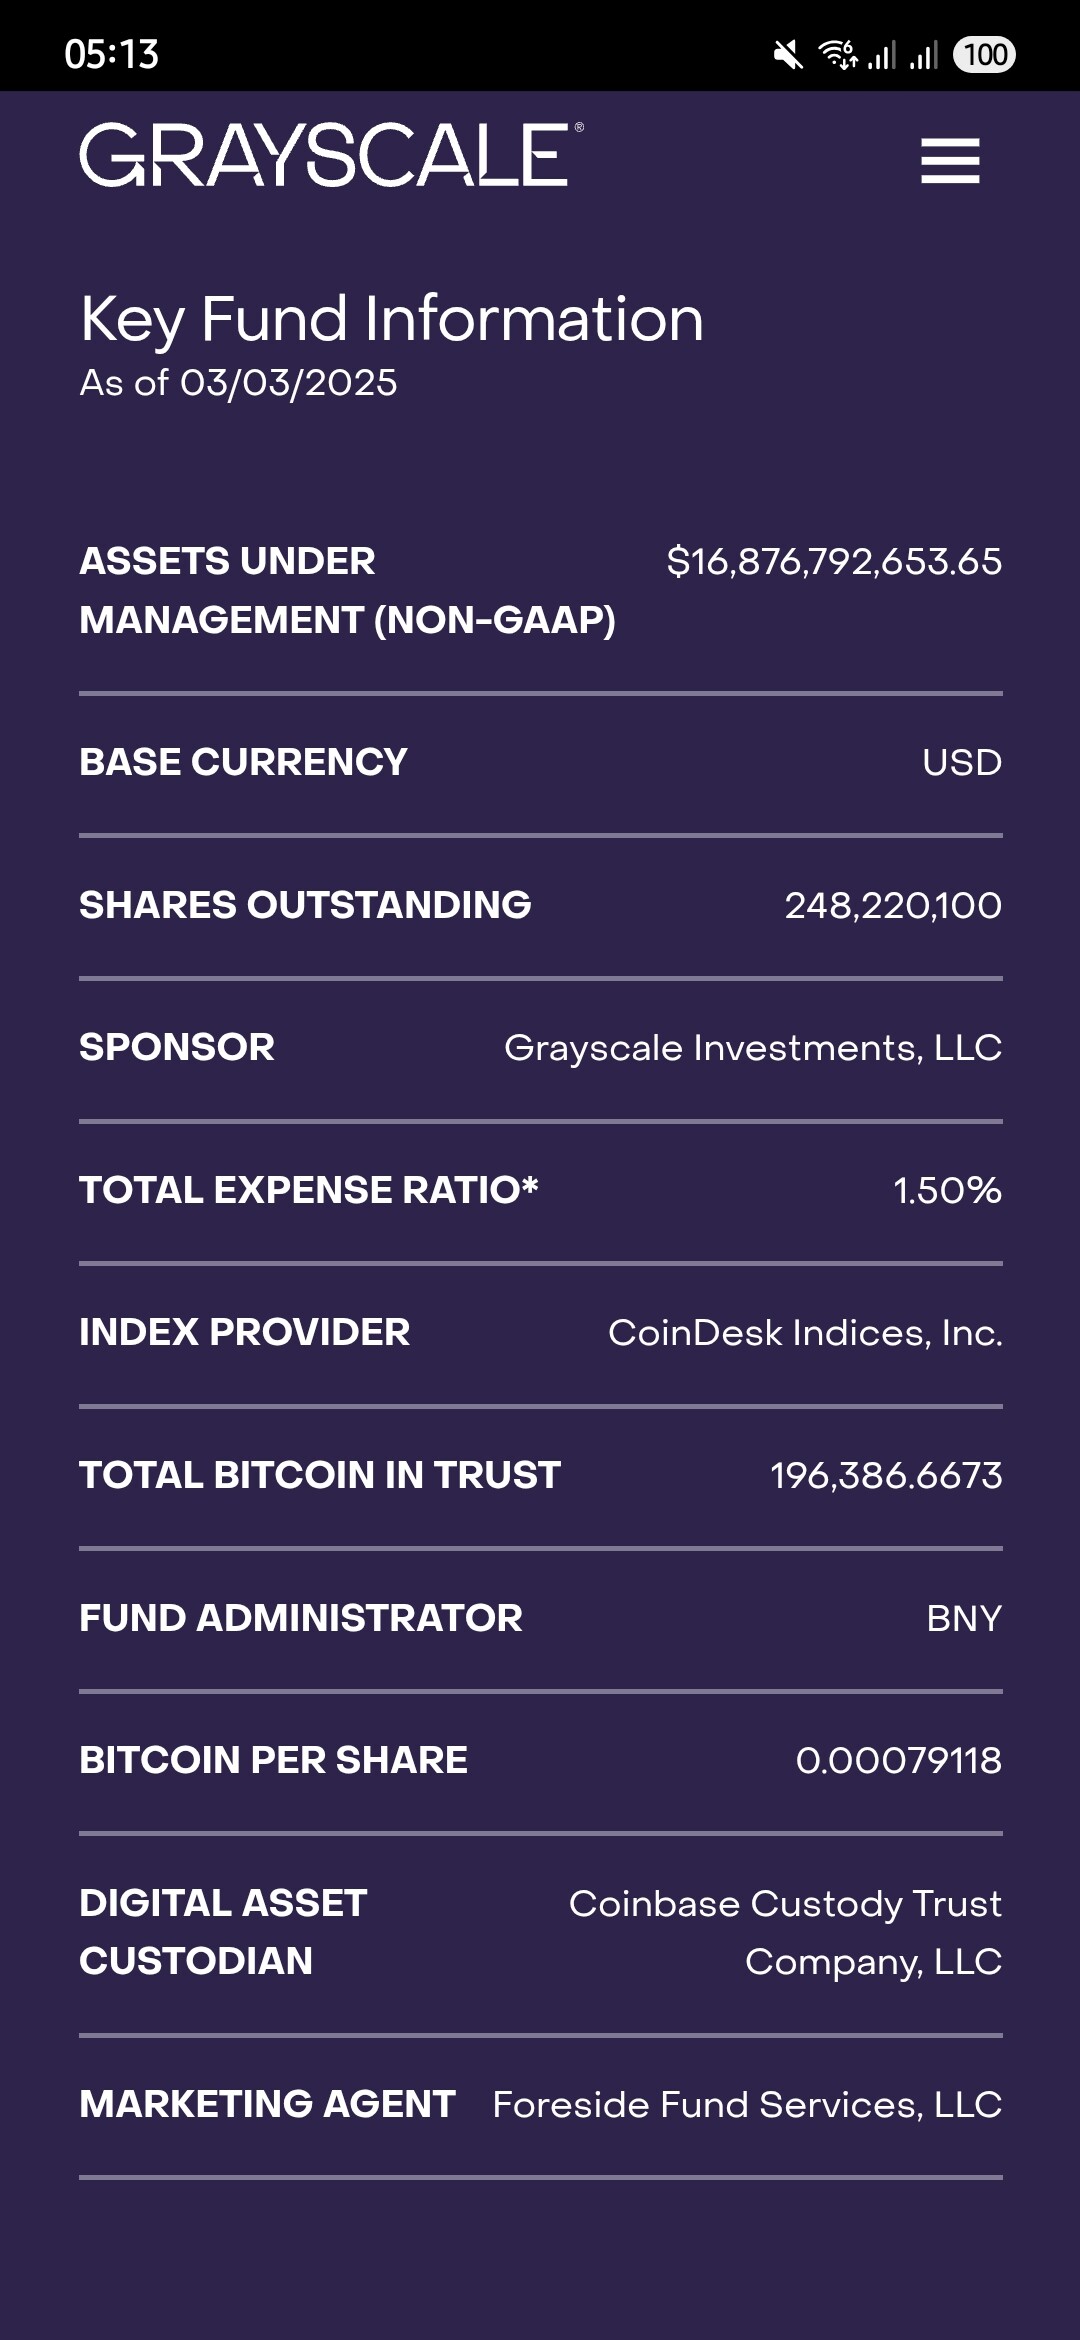
Task: Tap the As of 03/03/2025 date
Action: [x=238, y=383]
